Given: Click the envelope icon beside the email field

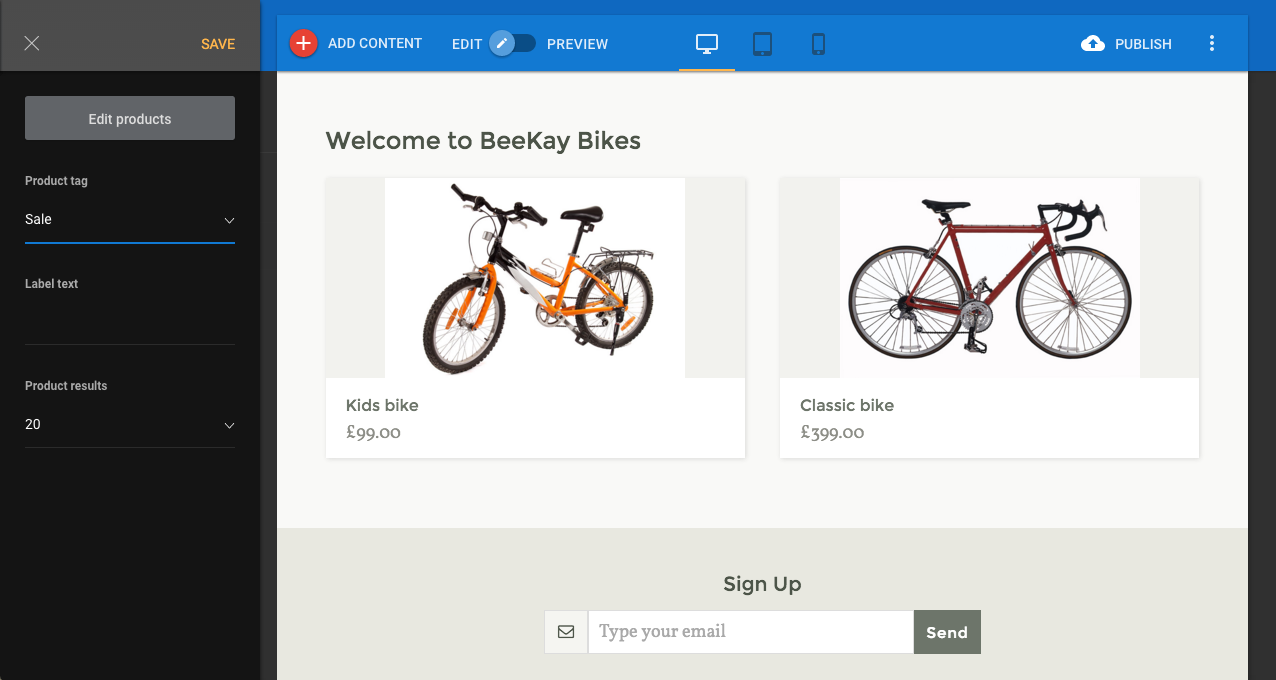Looking at the screenshot, I should (x=566, y=632).
